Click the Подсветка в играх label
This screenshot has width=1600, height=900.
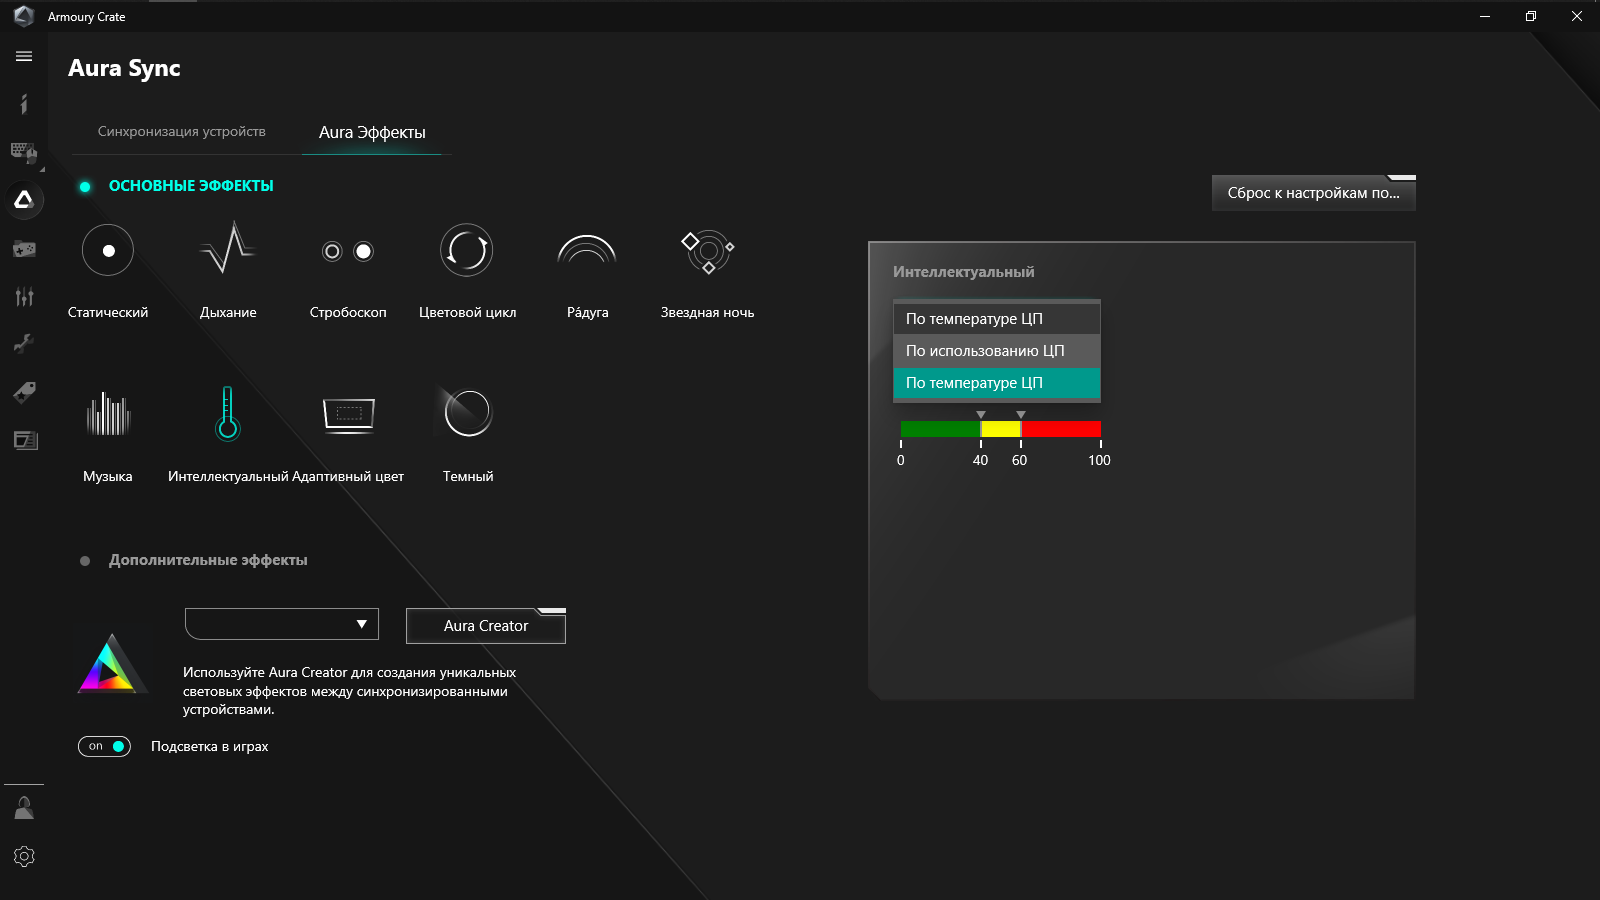tap(210, 747)
